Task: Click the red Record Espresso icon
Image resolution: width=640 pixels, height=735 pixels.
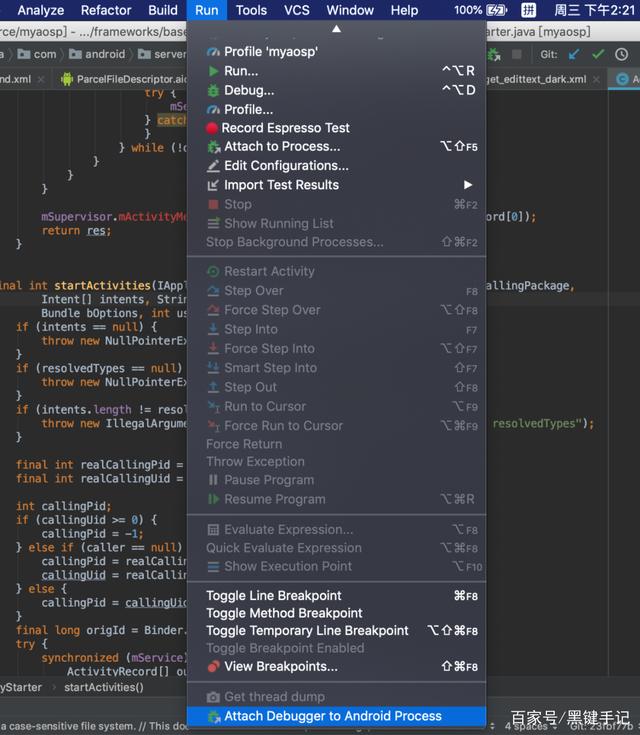Action: point(212,128)
